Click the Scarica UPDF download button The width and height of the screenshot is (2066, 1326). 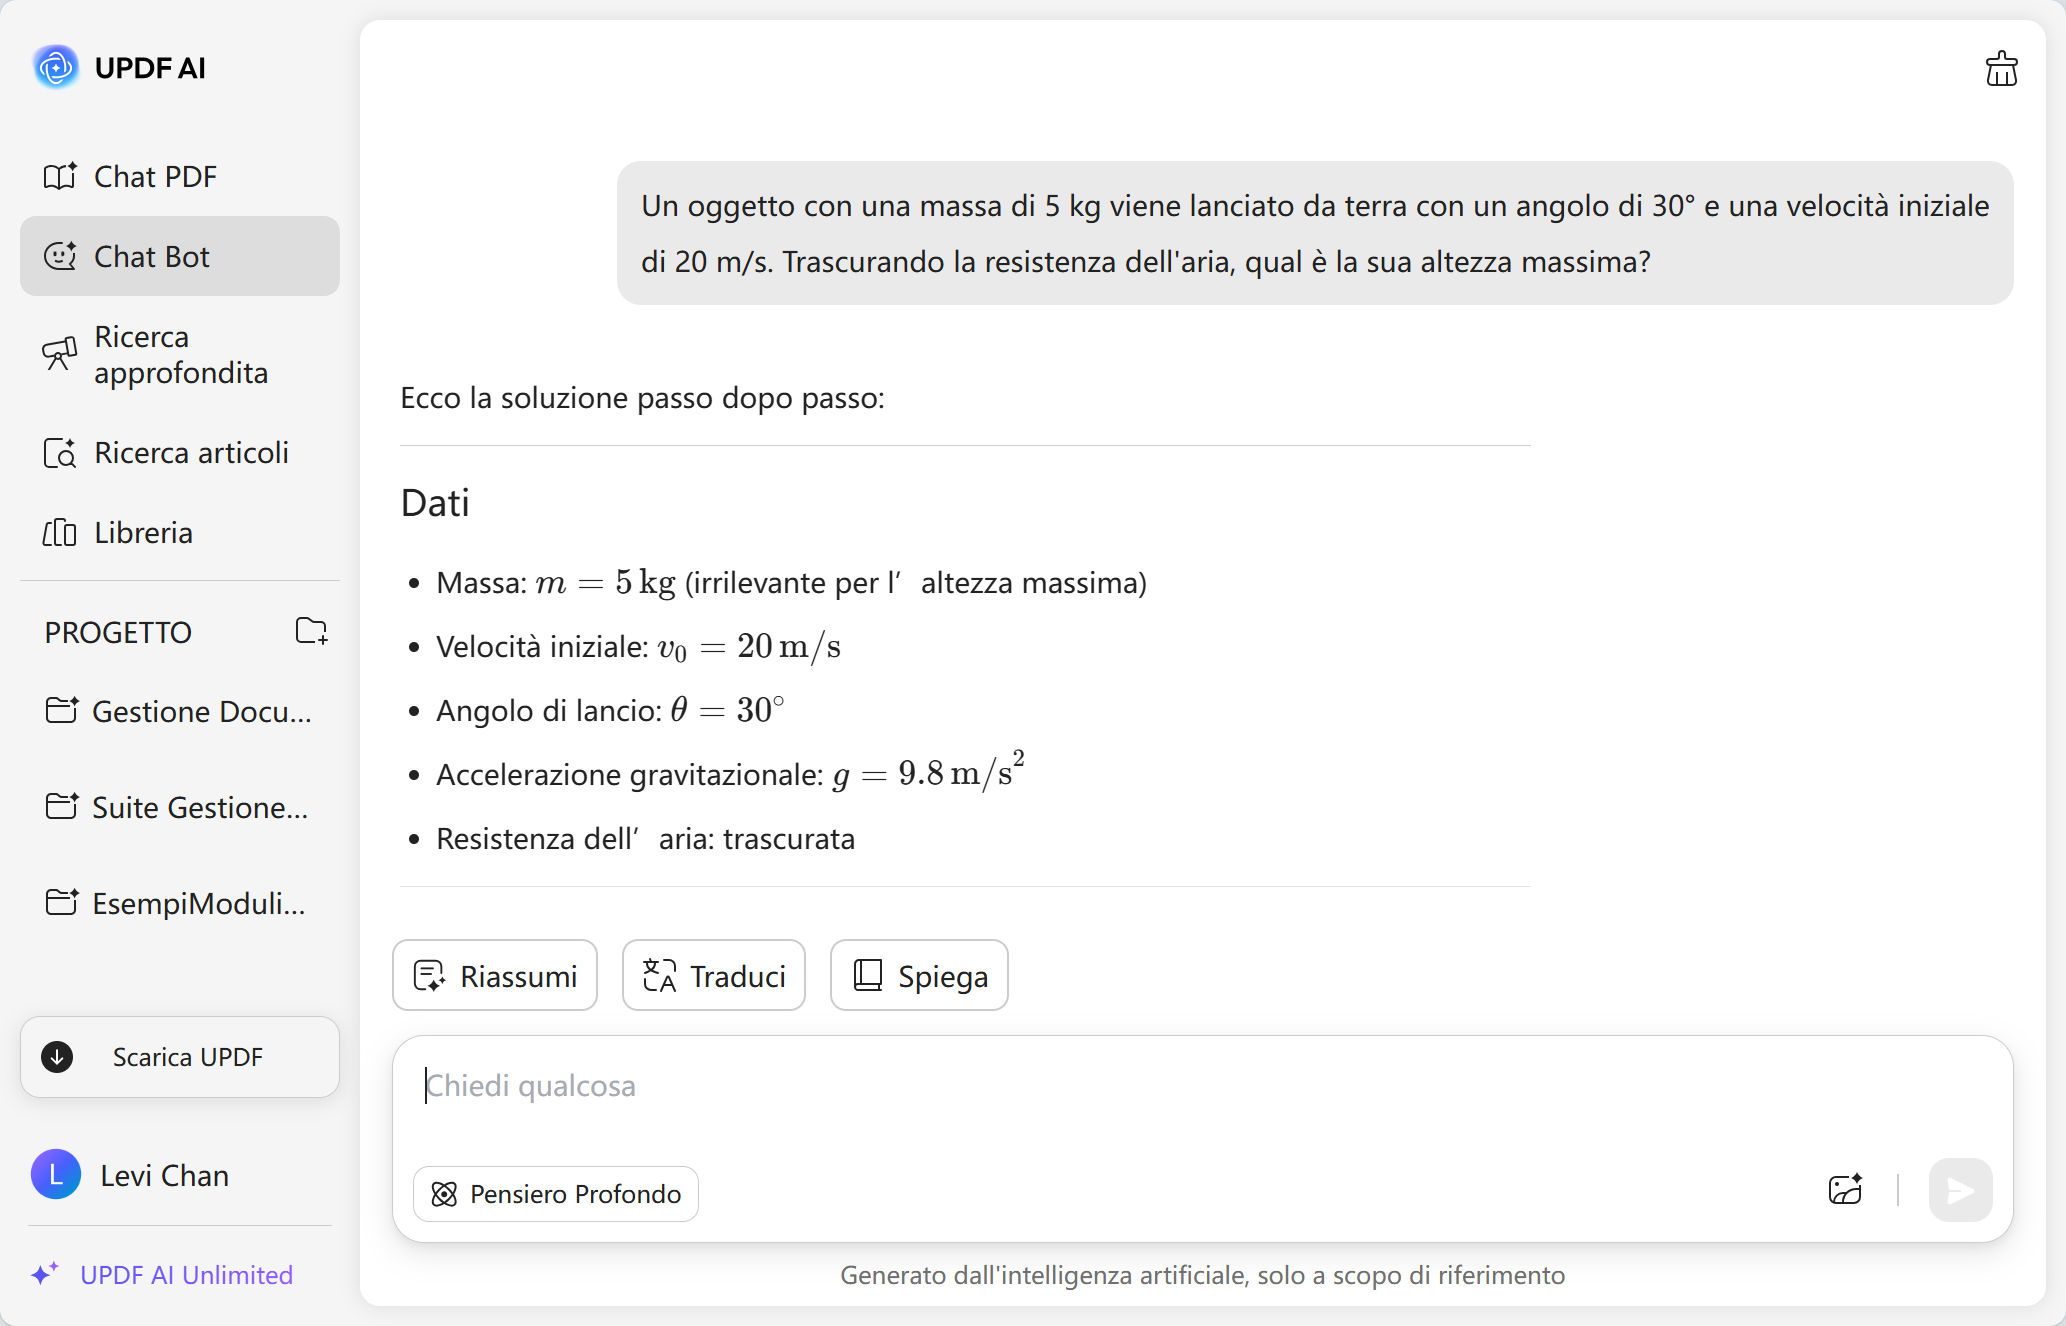pyautogui.click(x=180, y=1056)
